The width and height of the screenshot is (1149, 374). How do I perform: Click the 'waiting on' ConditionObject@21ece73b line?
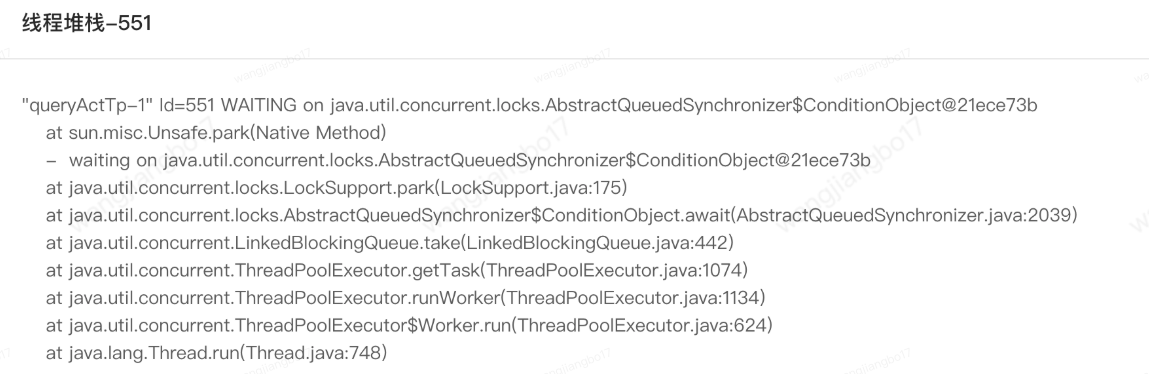[x=458, y=161]
